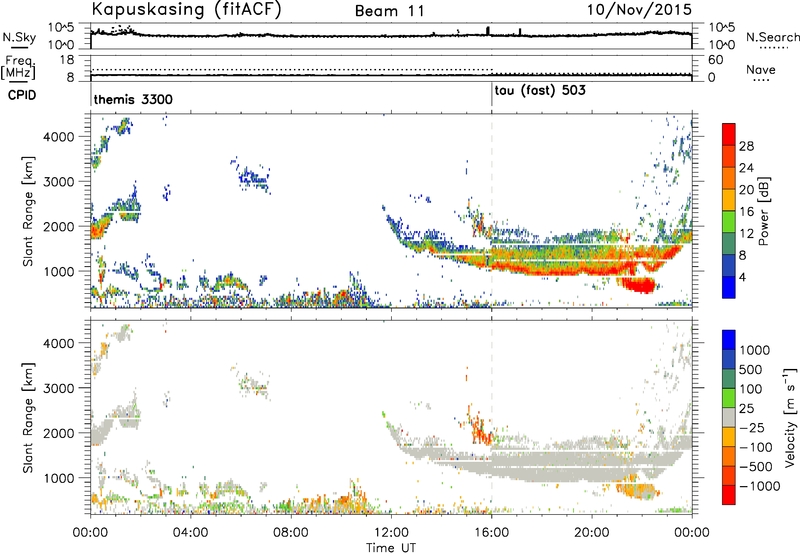Click Slant Range [km] label of power panel
Viewport: 800px width, 554px height.
(28, 211)
